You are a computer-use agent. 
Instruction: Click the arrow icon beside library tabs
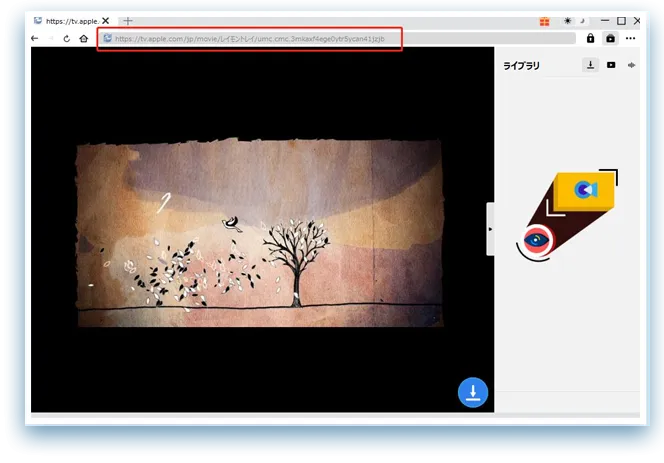(x=631, y=65)
